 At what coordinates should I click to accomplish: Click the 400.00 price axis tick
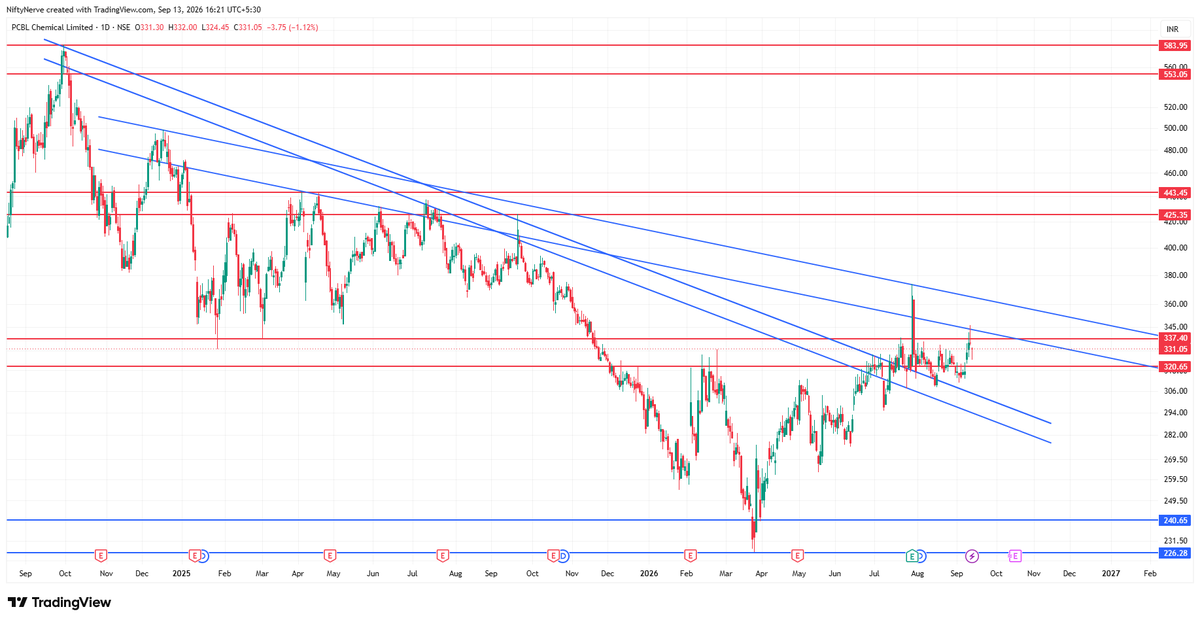coord(1175,248)
